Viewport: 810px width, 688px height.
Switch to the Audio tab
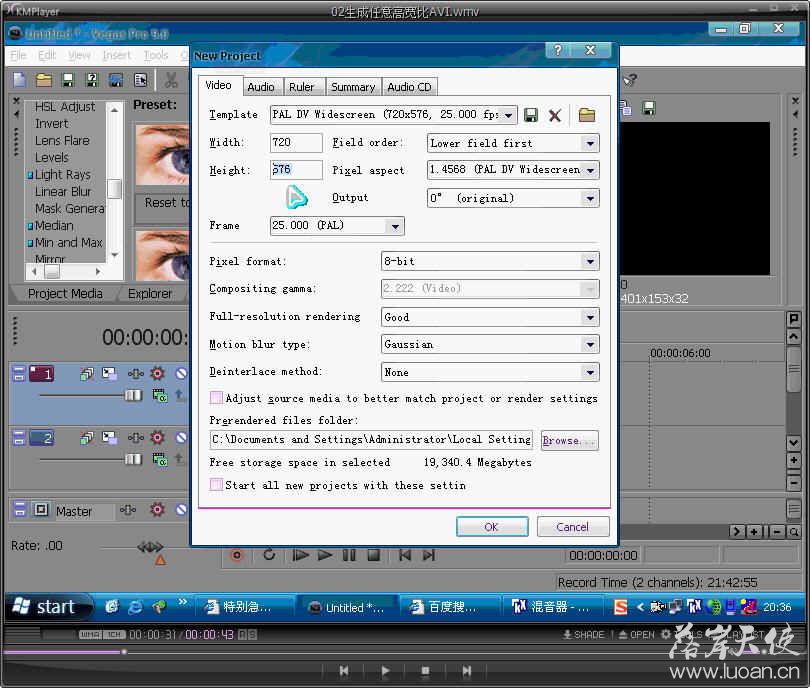261,87
